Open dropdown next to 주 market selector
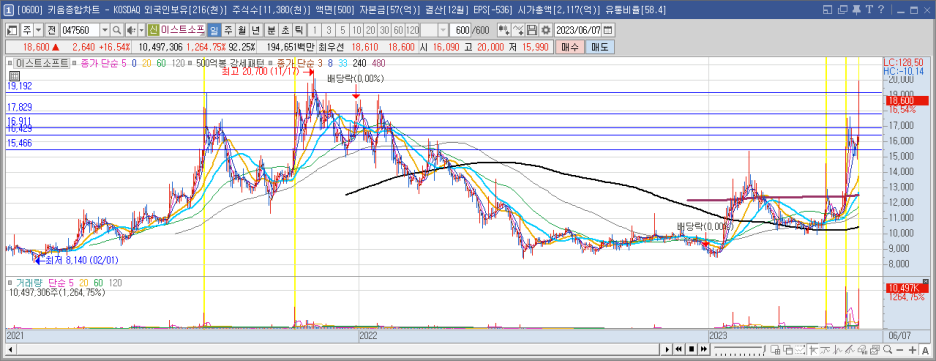This screenshot has height=361, width=936. coord(38,30)
